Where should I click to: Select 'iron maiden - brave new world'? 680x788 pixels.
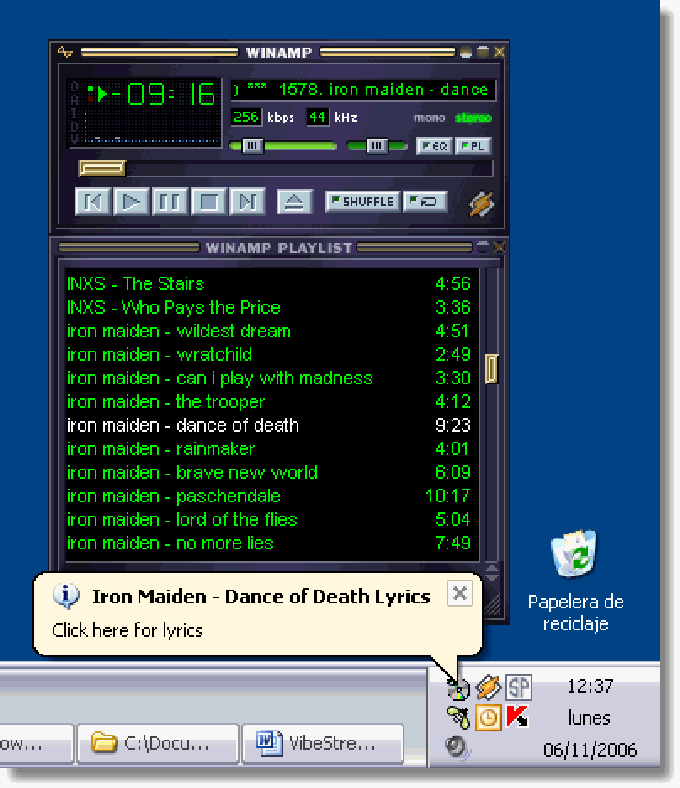point(269,472)
